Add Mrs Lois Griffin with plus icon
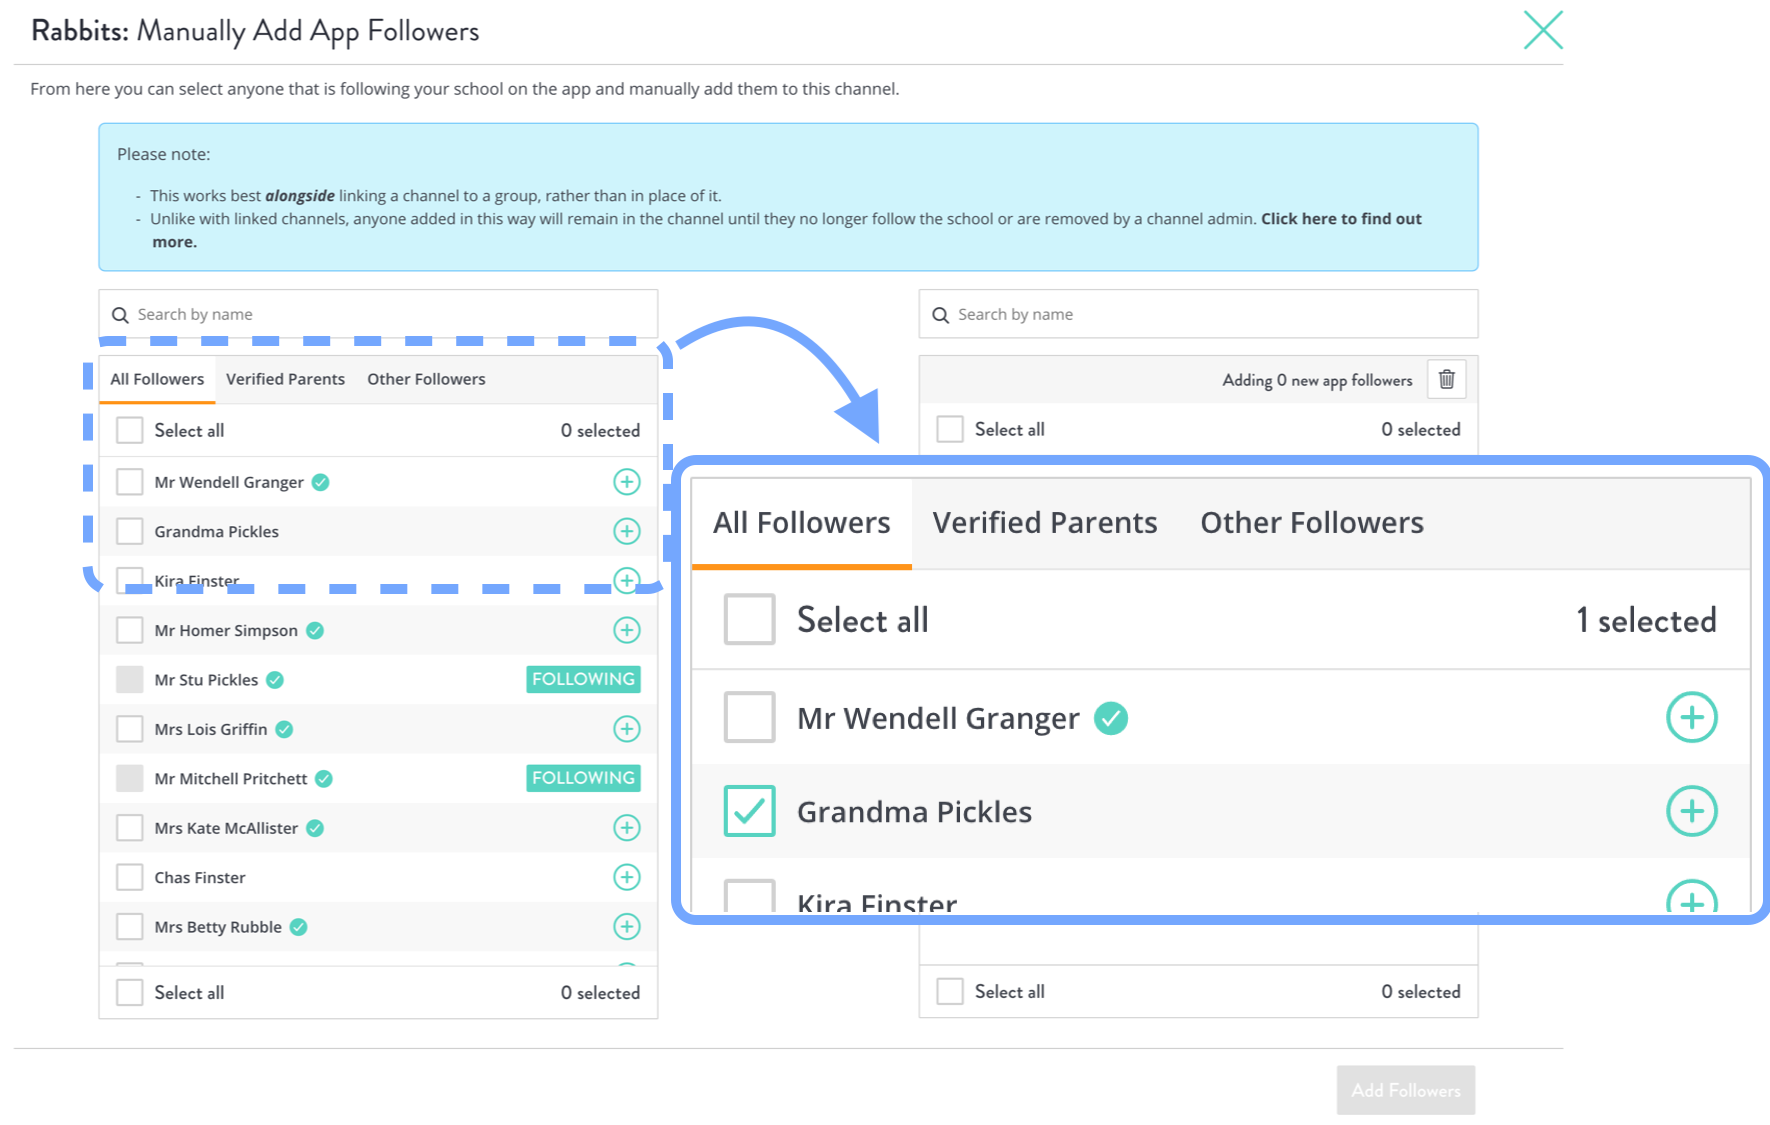Viewport: 1770px width, 1125px height. tap(627, 729)
